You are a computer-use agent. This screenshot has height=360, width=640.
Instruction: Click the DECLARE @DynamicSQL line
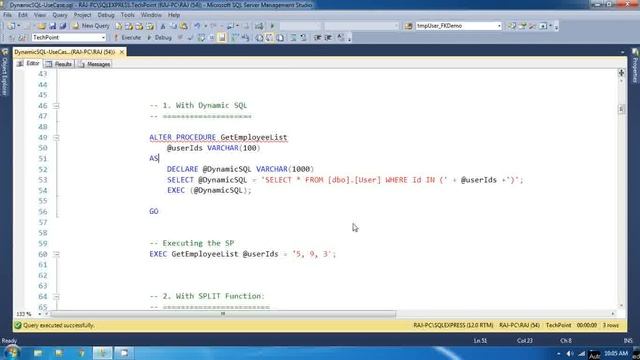pos(240,169)
